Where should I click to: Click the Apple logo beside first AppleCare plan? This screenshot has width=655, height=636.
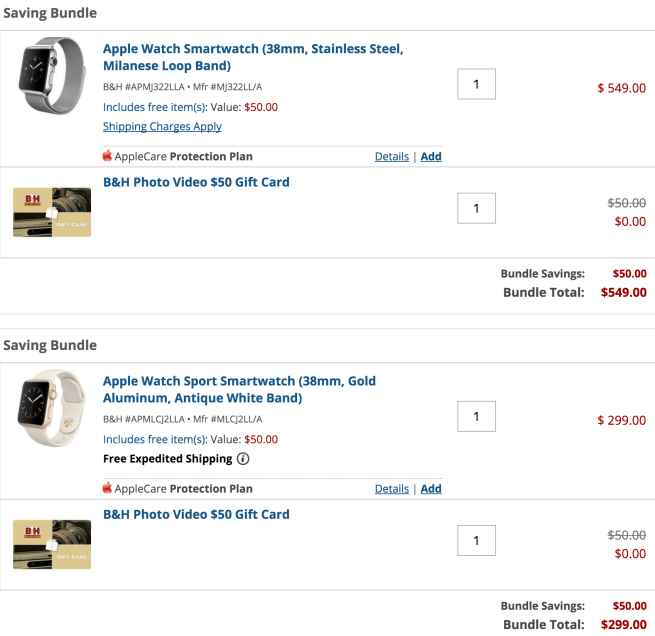tap(108, 156)
